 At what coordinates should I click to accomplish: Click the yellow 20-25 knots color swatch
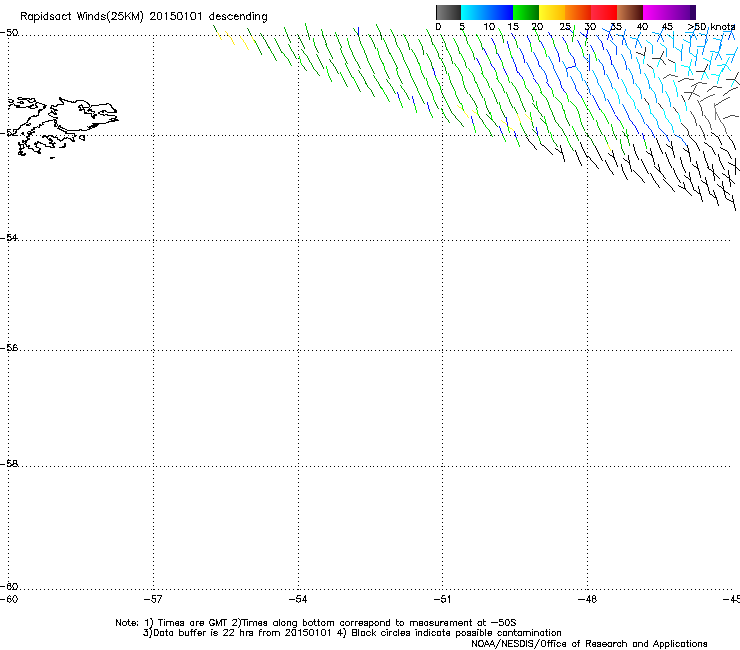(x=552, y=12)
